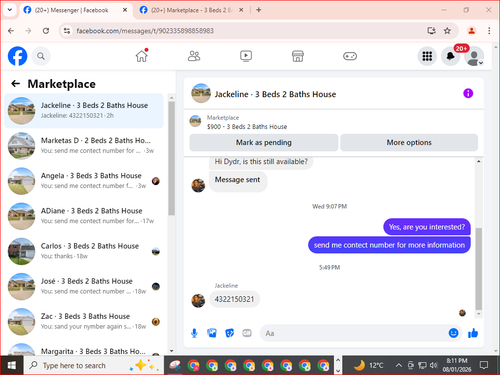Image resolution: width=500 pixels, height=375 pixels.
Task: Open Jackeline 3 Beds 2 Baths conversation
Action: point(84,110)
